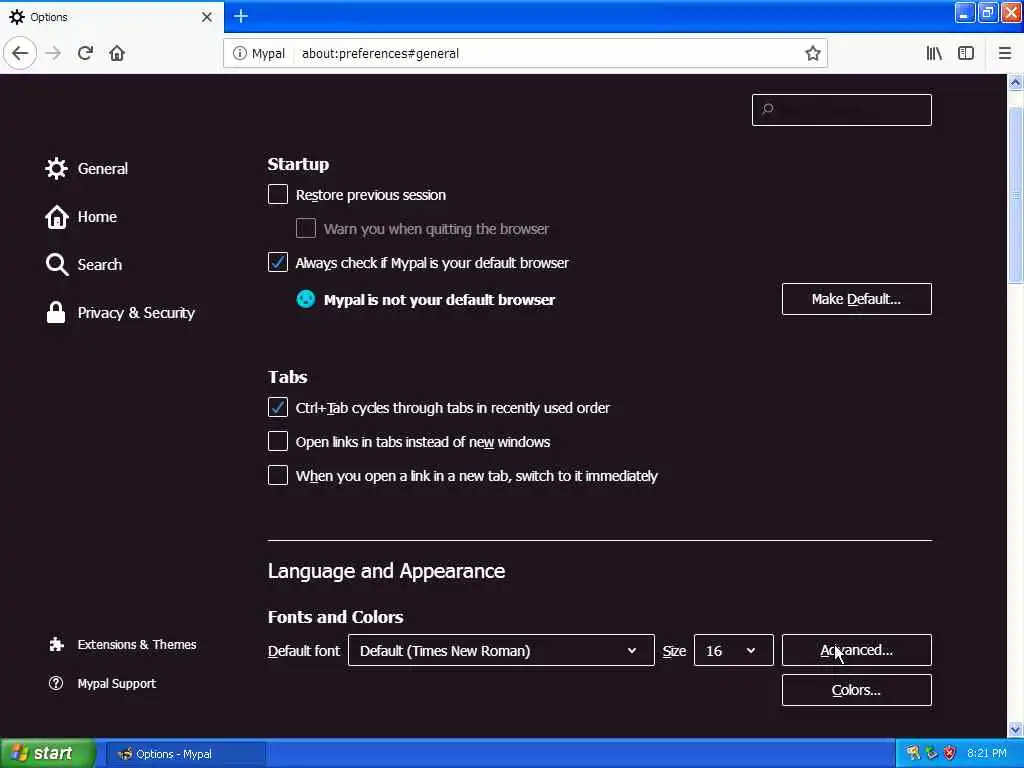Viewport: 1024px width, 768px height.
Task: Go back using the back arrow button
Action: (20, 53)
